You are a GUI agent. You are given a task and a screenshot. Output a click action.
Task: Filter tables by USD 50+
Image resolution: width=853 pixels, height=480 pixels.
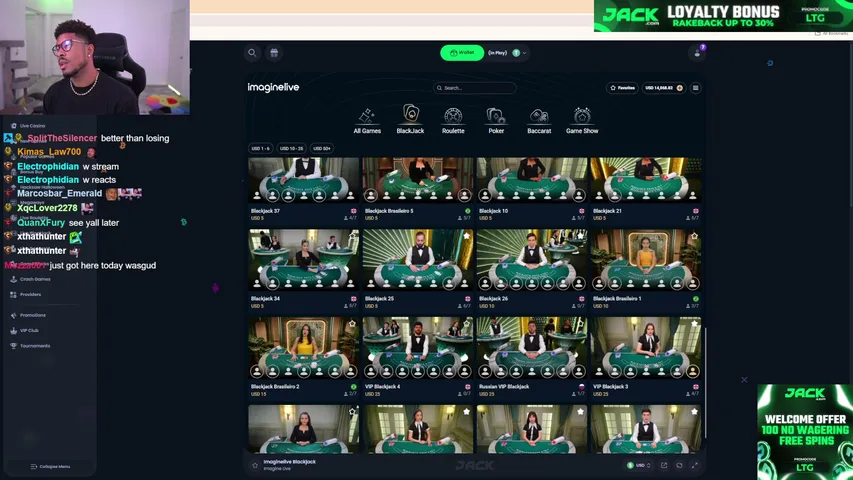click(x=322, y=148)
